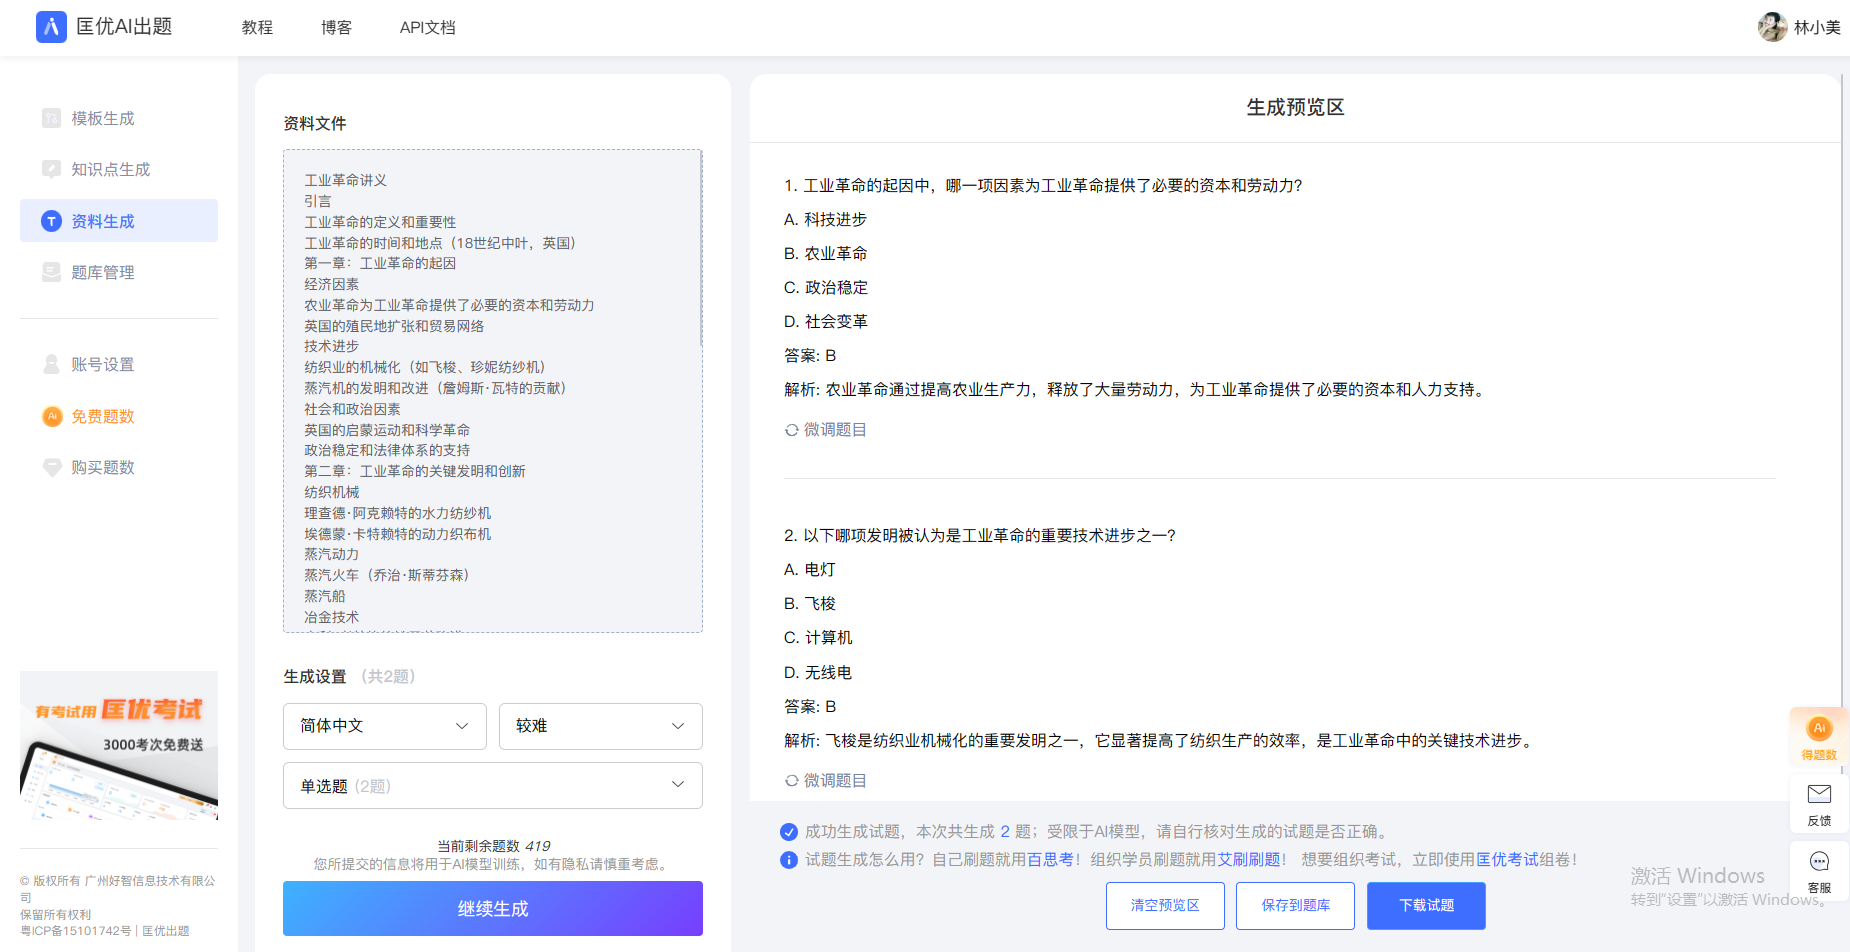Click option A. 电灯 in question 2
This screenshot has width=1850, height=952.
pyautogui.click(x=810, y=570)
